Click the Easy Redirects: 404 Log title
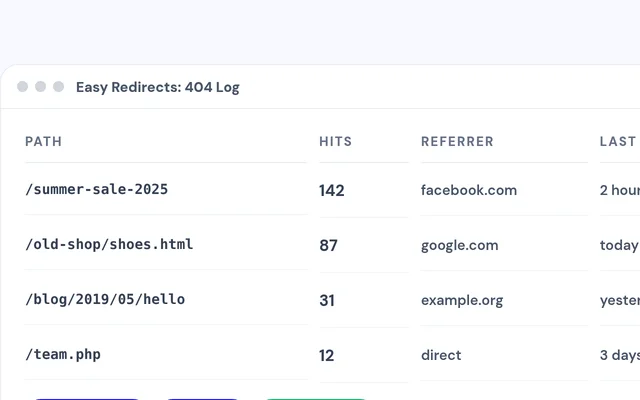Image resolution: width=640 pixels, height=400 pixels. click(158, 87)
